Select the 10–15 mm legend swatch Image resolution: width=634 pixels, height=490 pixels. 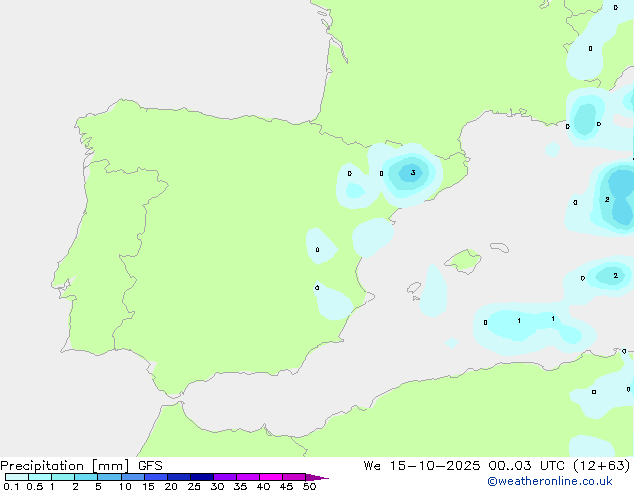pyautogui.click(x=133, y=477)
